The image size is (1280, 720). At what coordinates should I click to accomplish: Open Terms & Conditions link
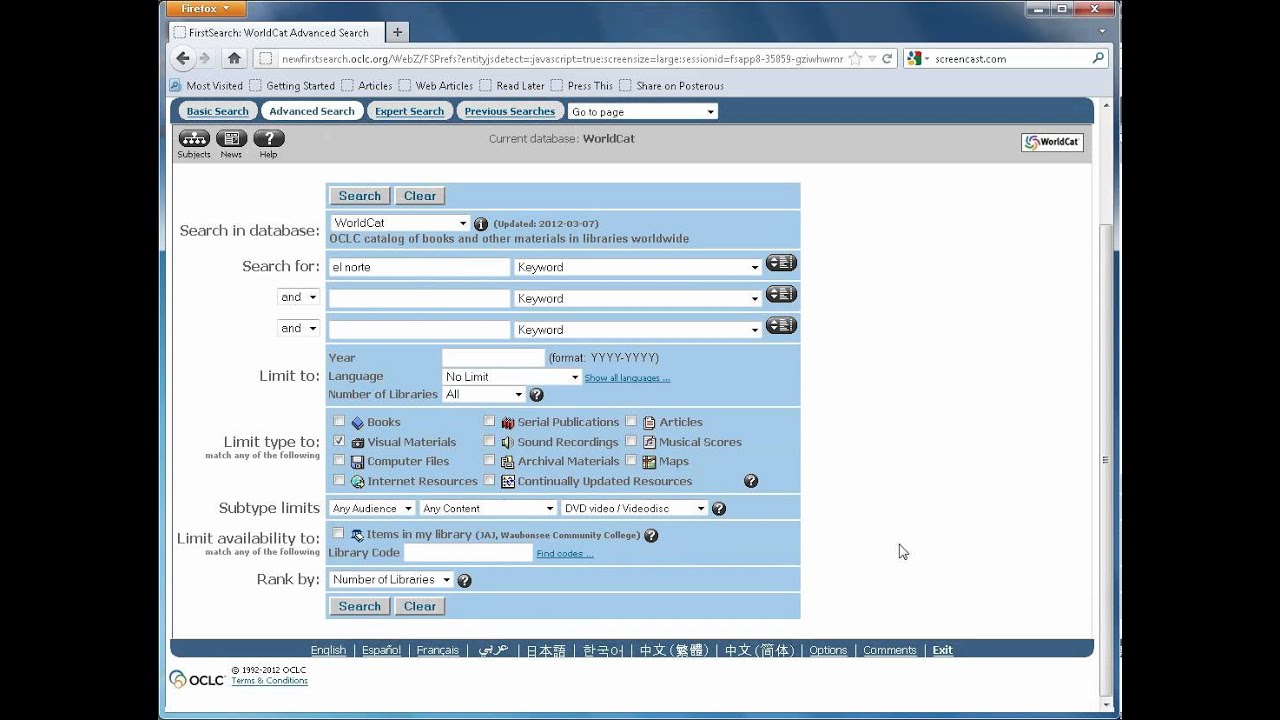(270, 681)
